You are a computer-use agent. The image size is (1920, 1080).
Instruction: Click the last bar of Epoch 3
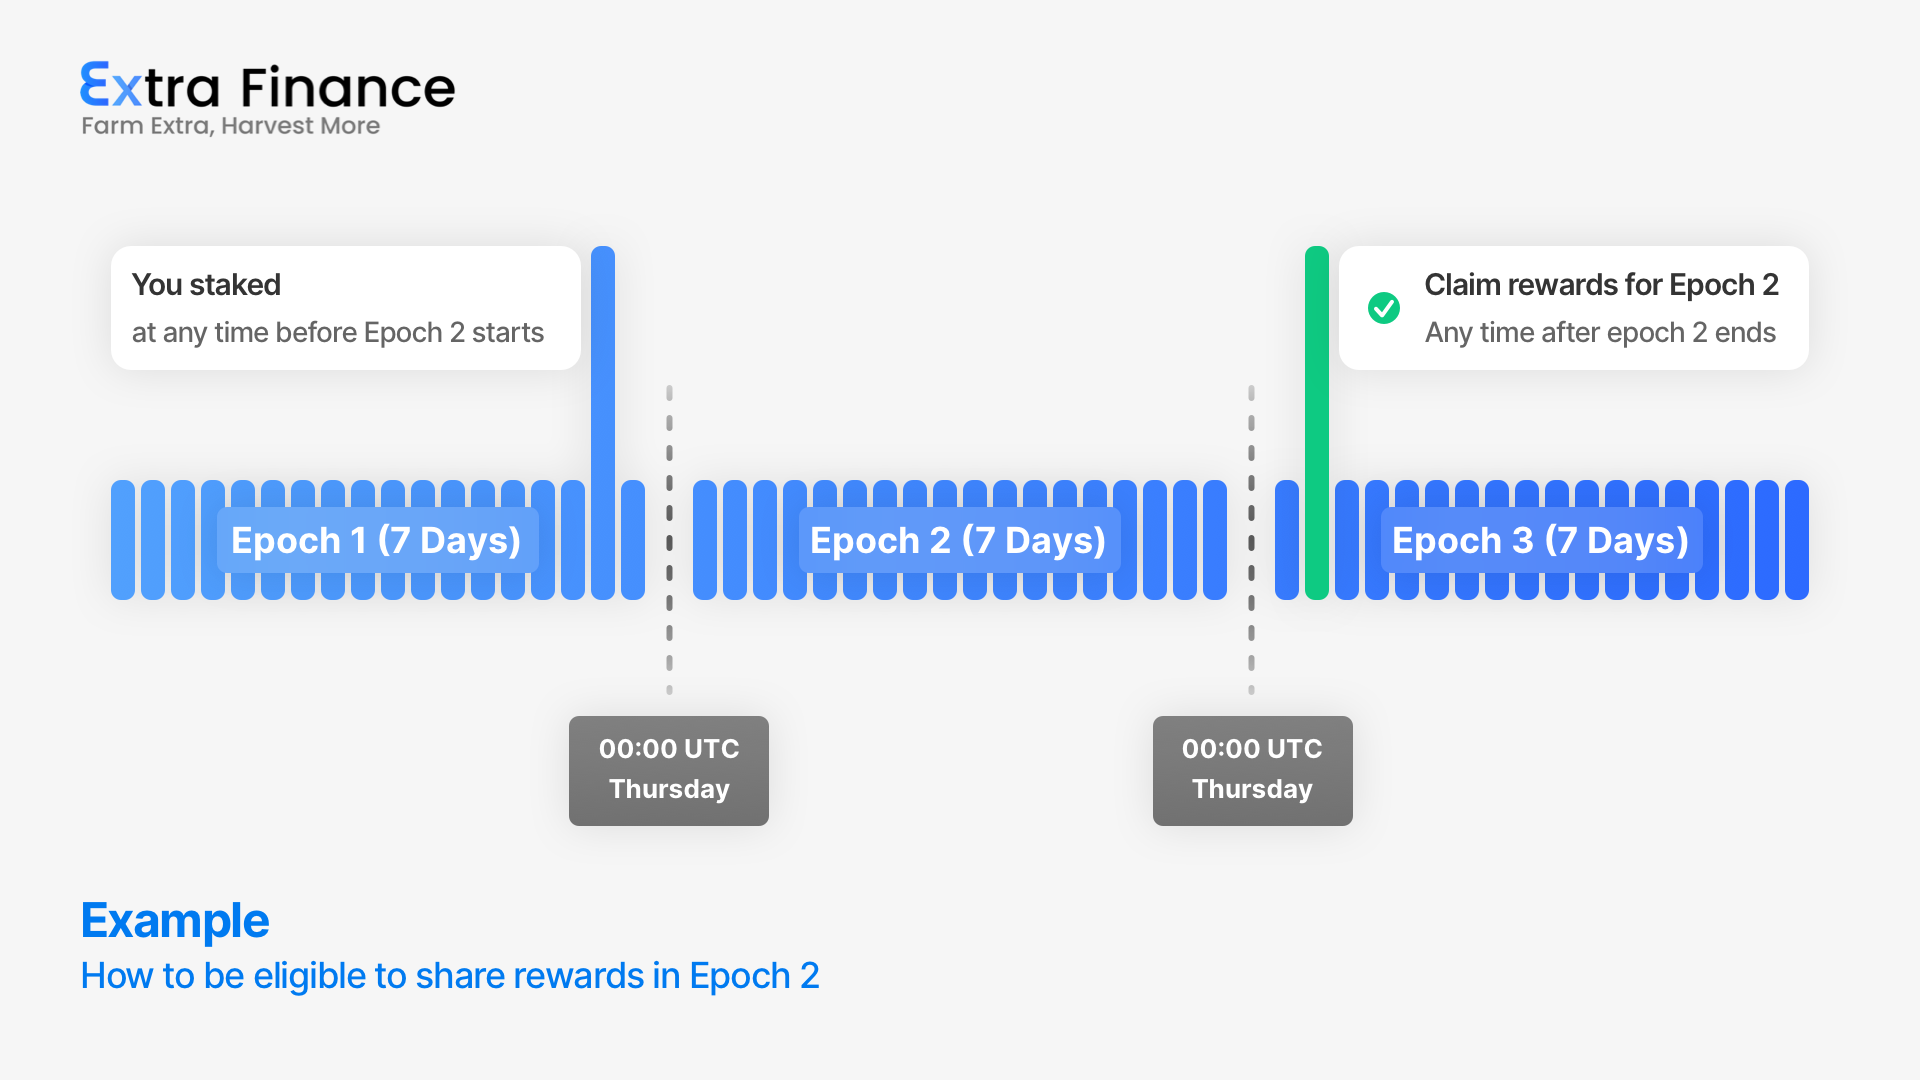(x=1797, y=540)
